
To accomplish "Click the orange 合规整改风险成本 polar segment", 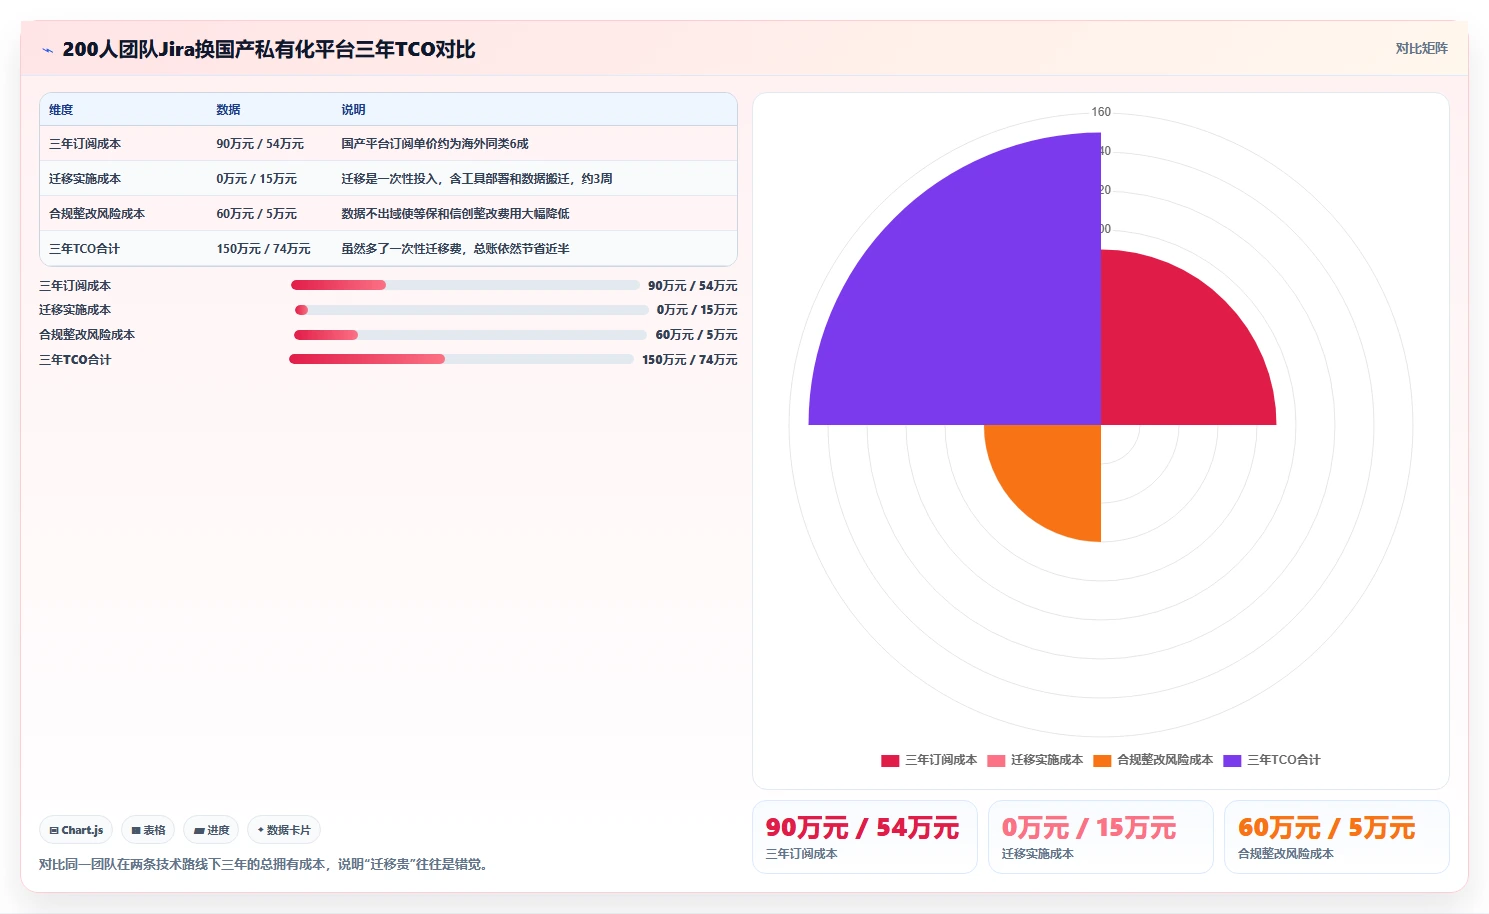I will coord(1055,470).
